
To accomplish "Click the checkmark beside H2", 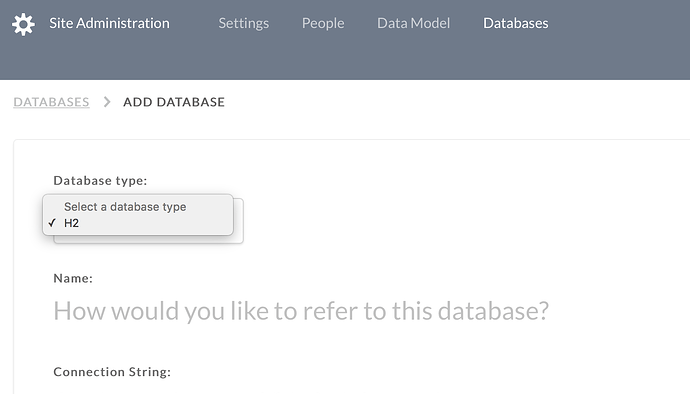I will click(x=52, y=223).
